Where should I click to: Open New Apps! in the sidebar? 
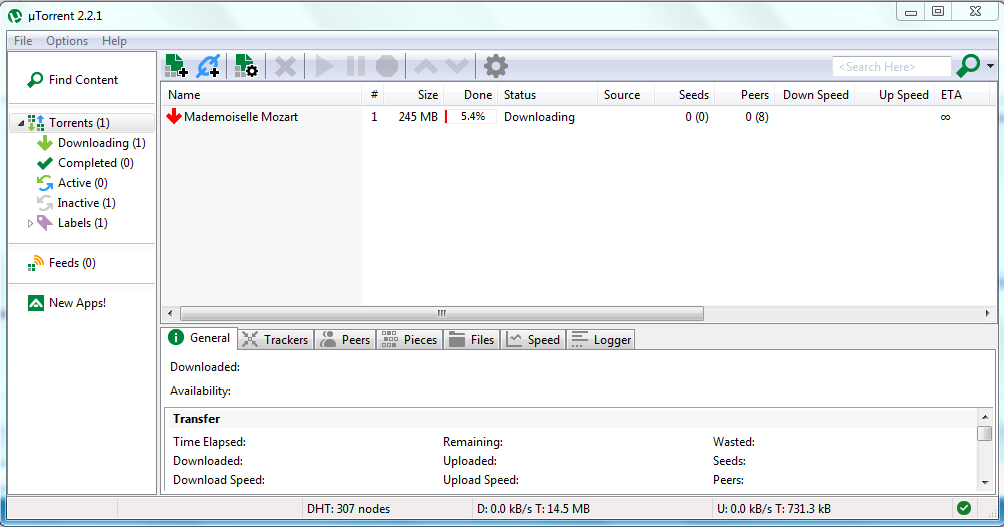(67, 303)
